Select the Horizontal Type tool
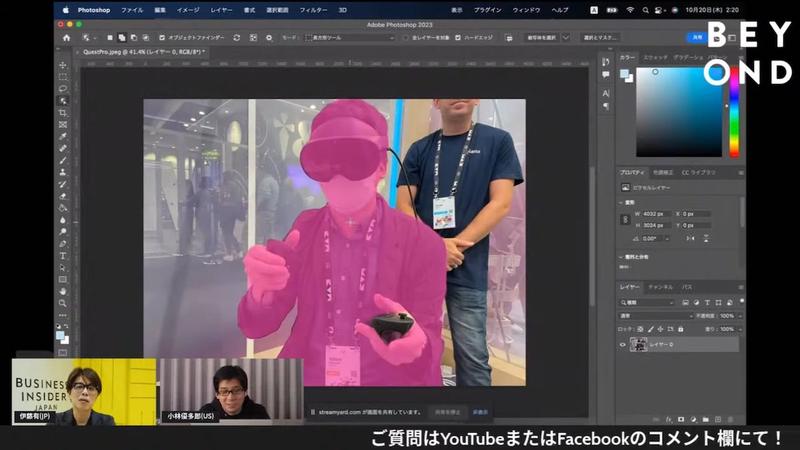The width and height of the screenshot is (800, 450). pyautogui.click(x=63, y=256)
